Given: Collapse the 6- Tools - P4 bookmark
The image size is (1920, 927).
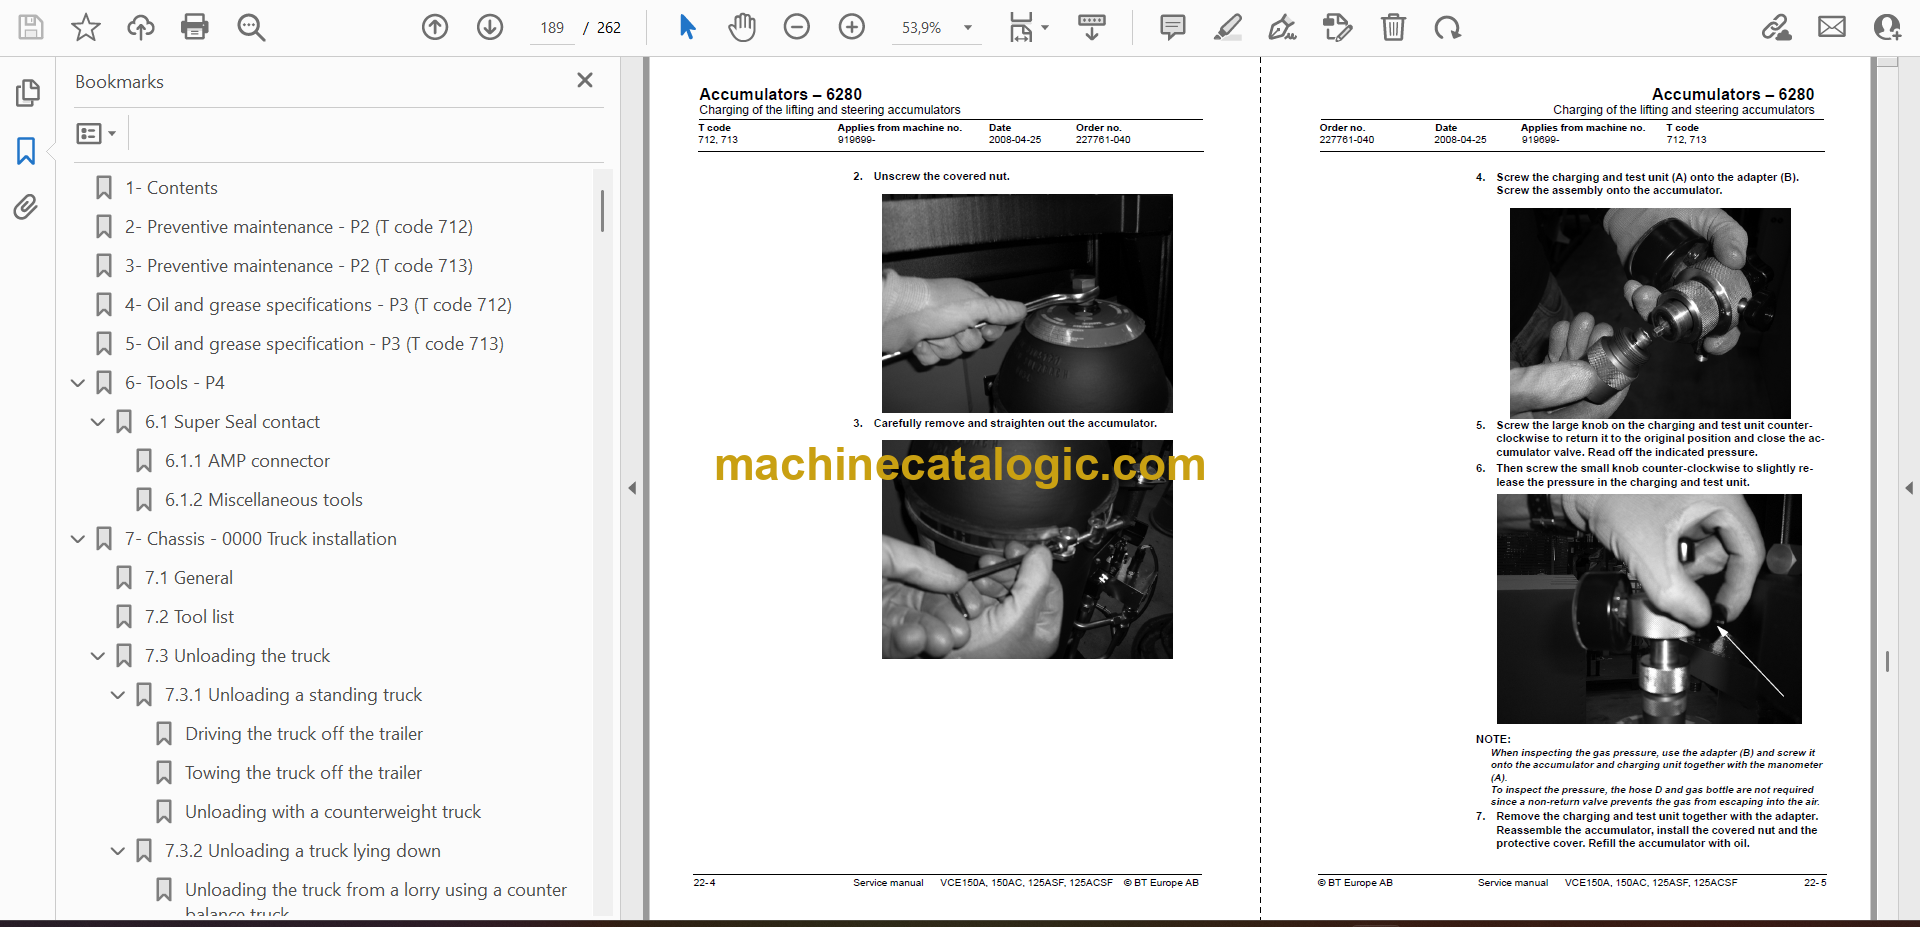Looking at the screenshot, I should (78, 382).
